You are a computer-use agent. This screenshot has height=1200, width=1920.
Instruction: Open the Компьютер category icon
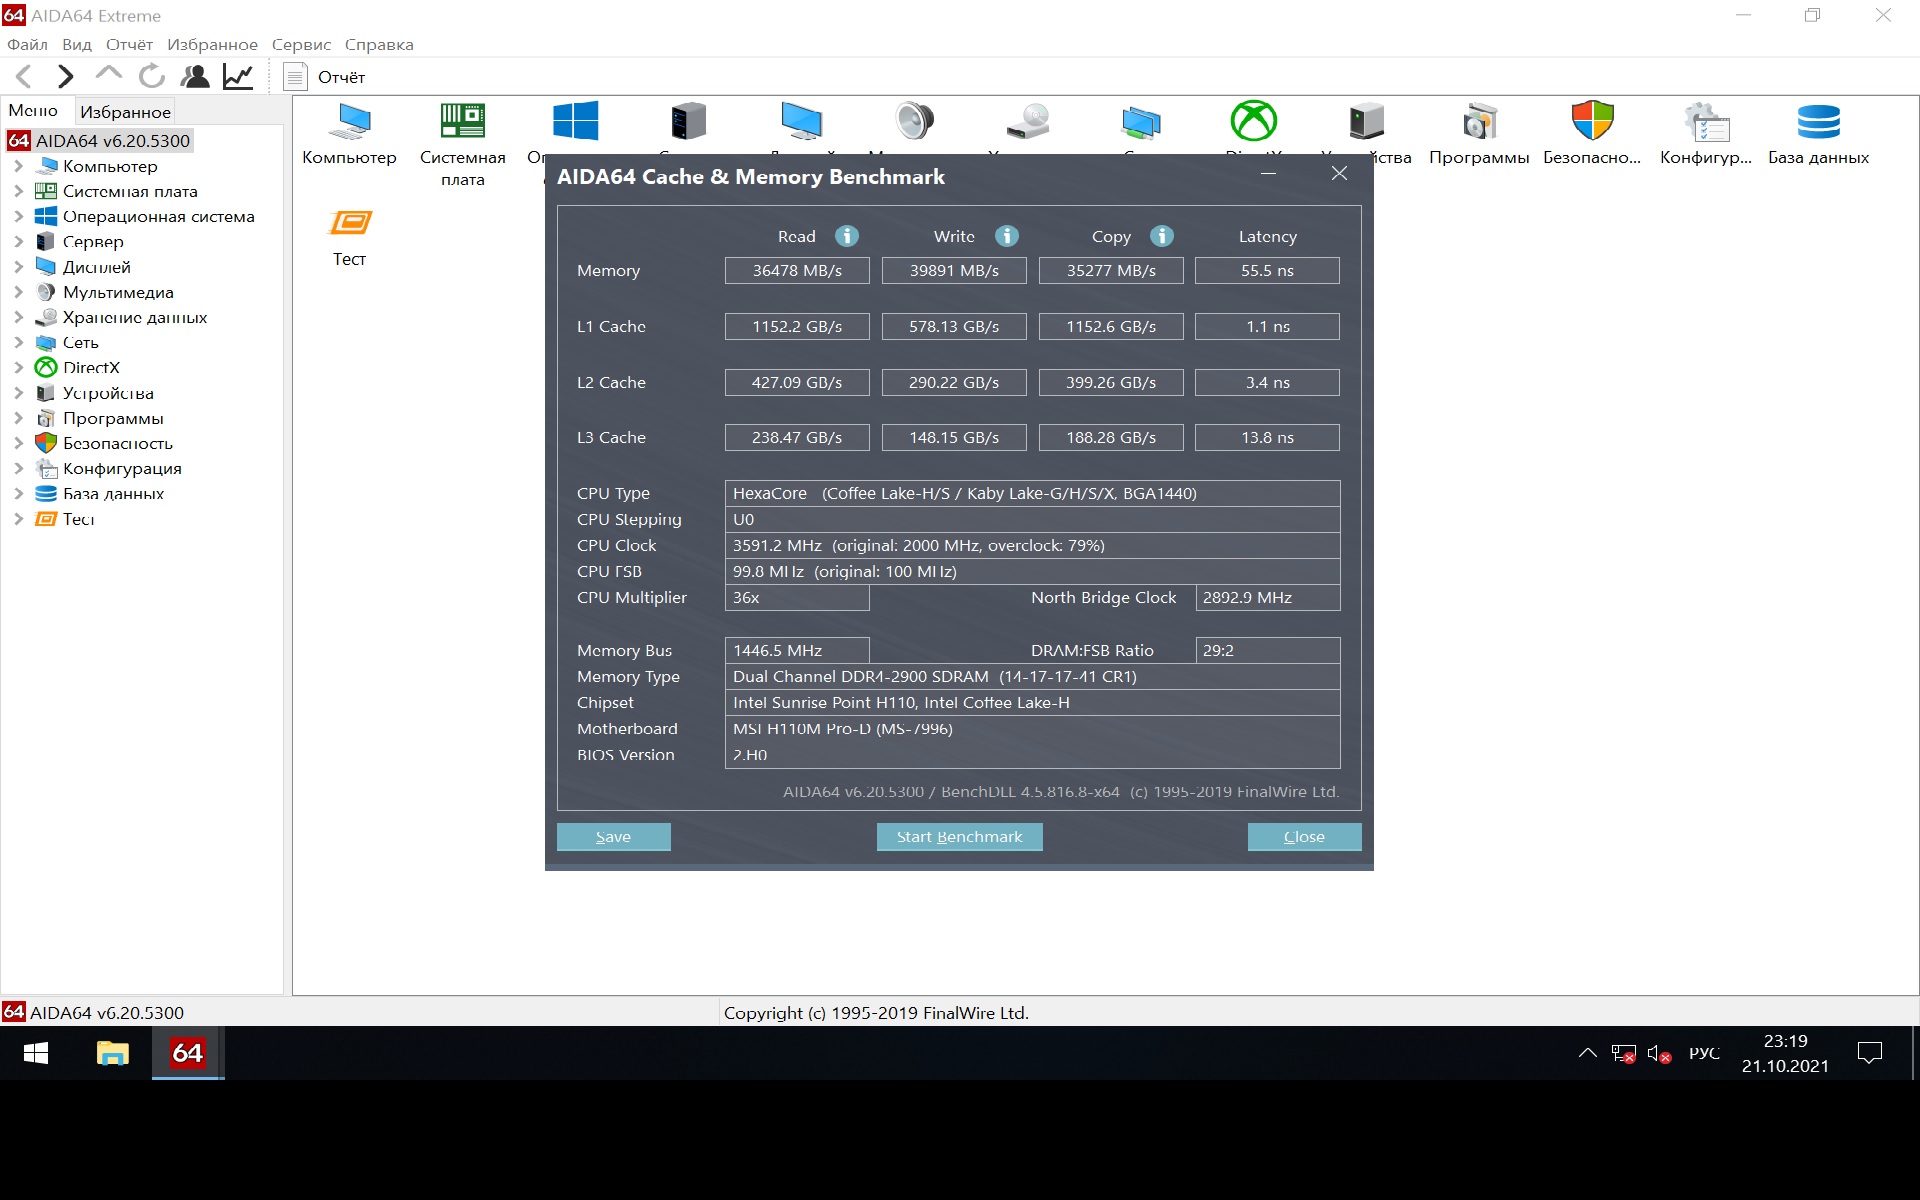click(x=349, y=123)
